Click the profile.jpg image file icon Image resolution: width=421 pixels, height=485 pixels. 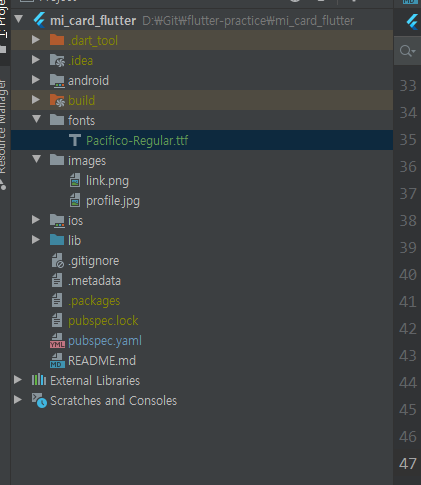pyautogui.click(x=75, y=200)
